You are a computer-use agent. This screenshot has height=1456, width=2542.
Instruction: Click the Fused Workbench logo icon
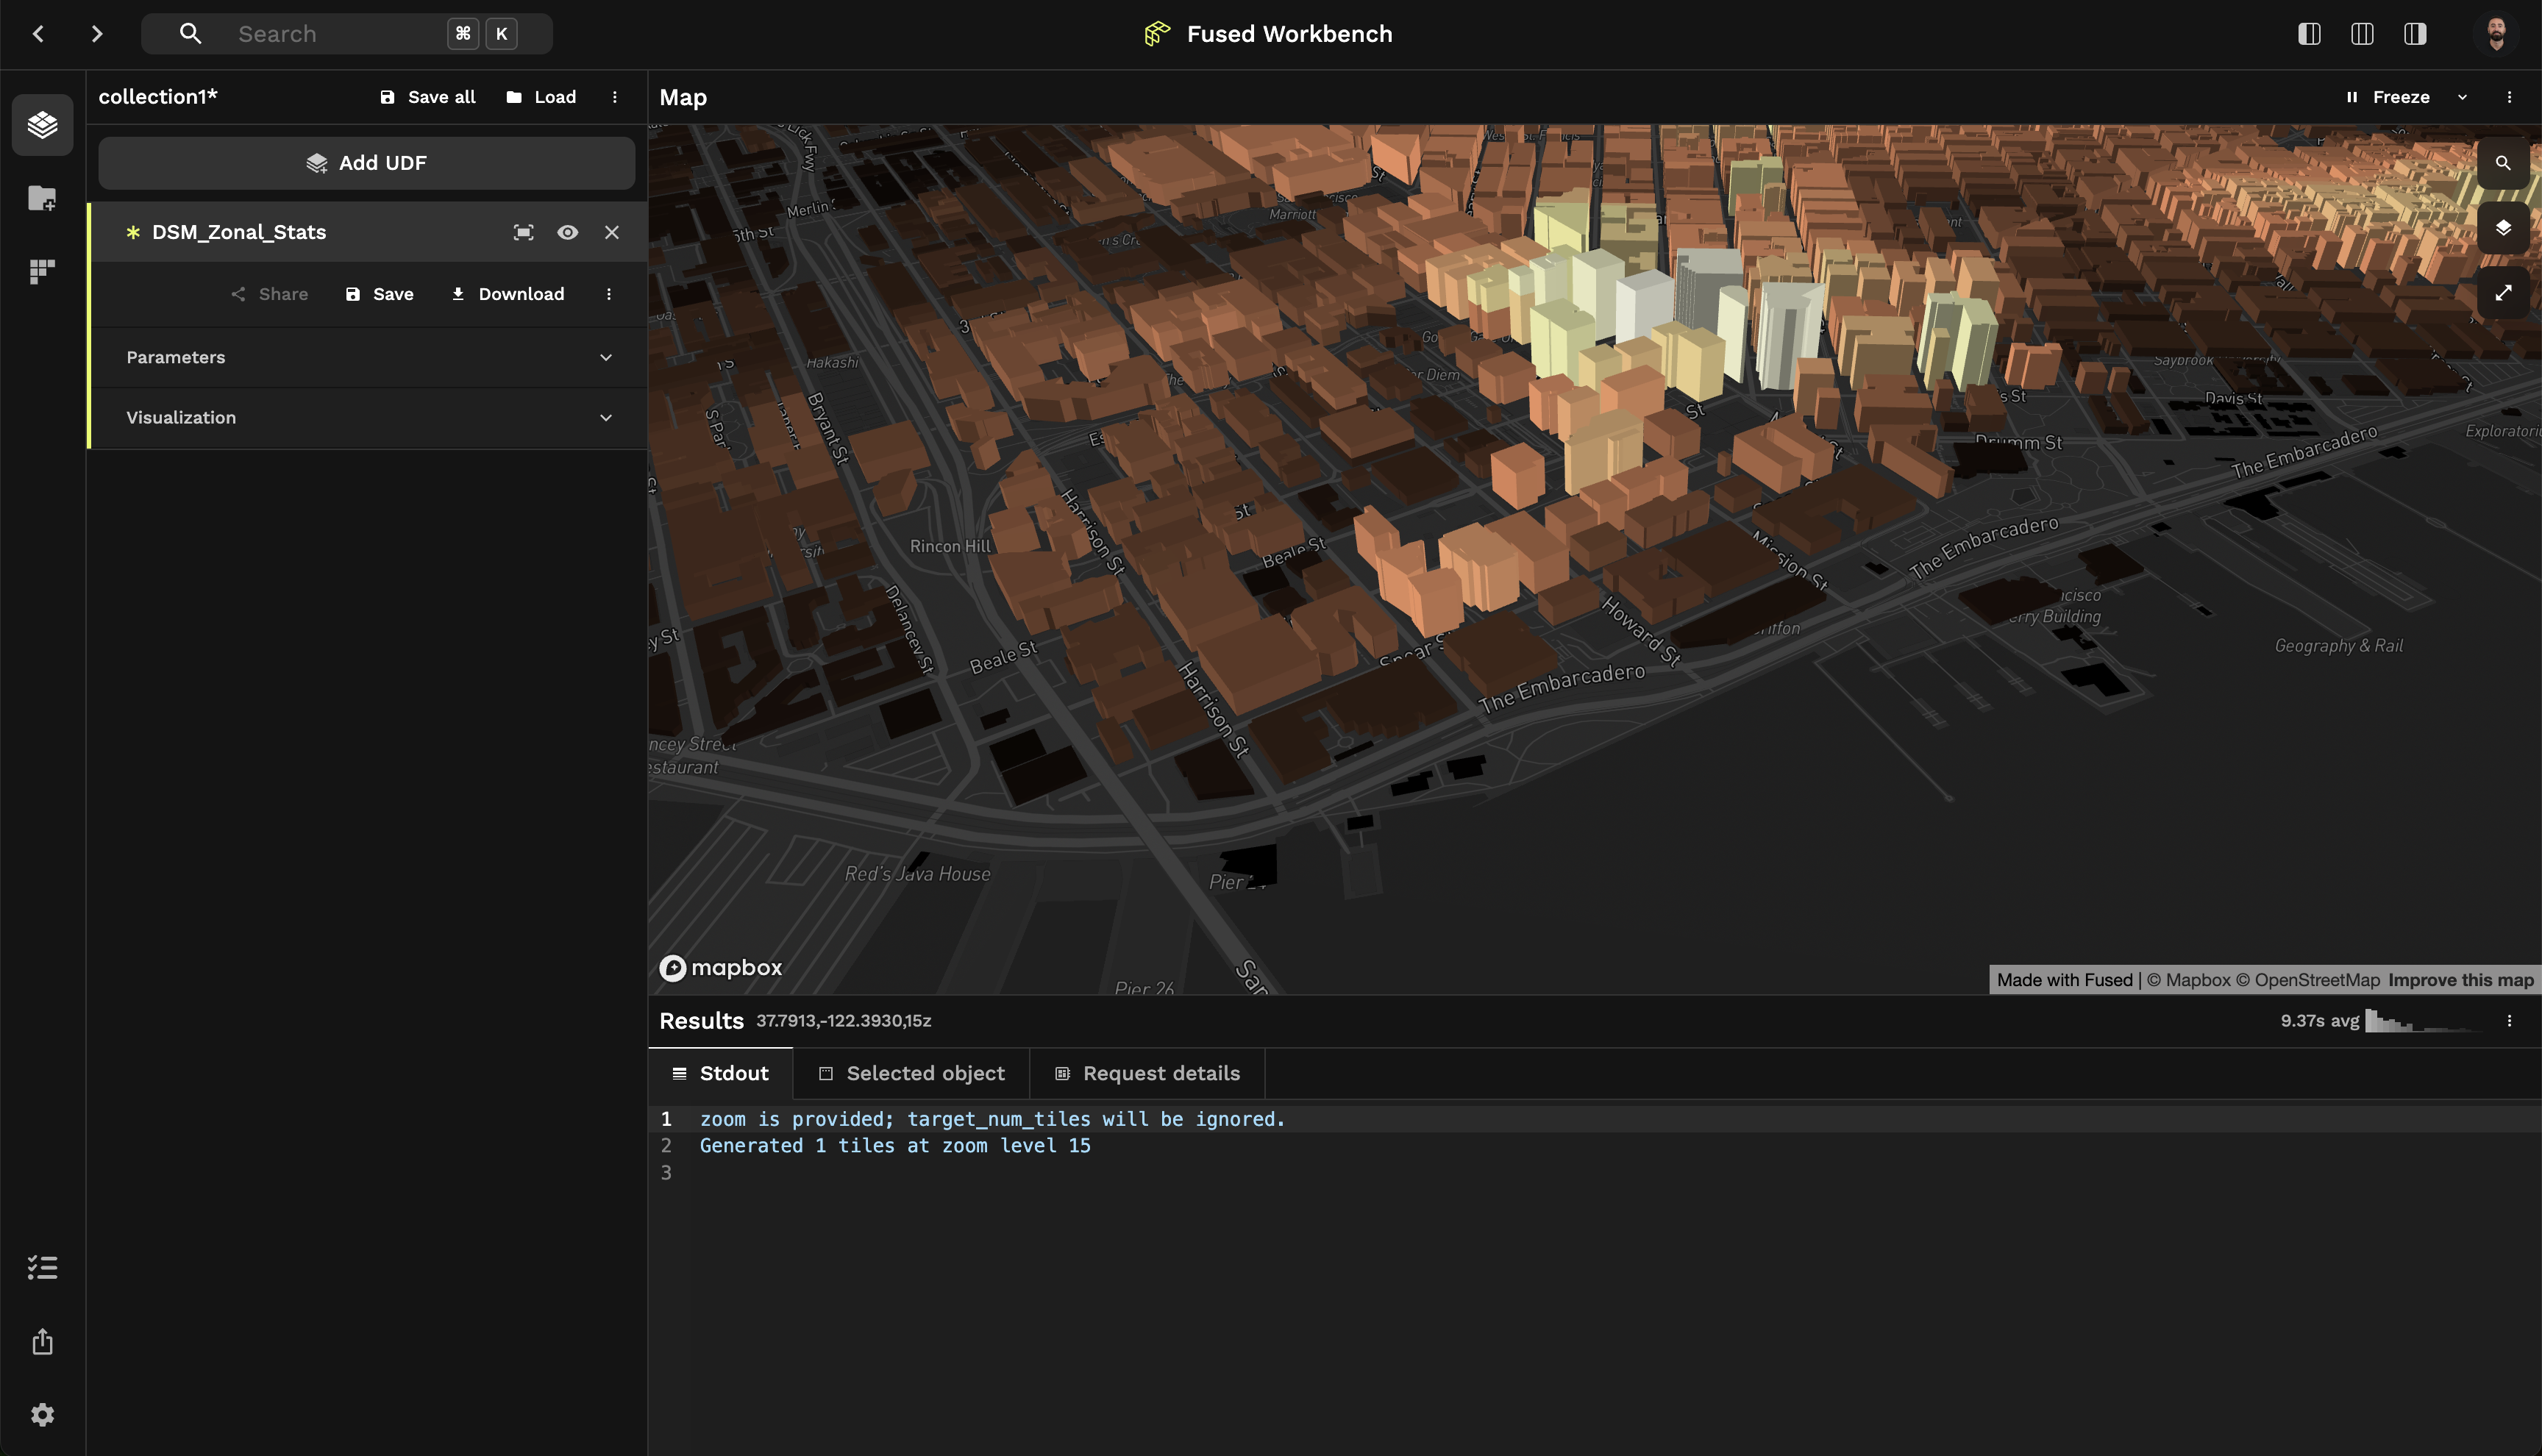[x=1157, y=34]
